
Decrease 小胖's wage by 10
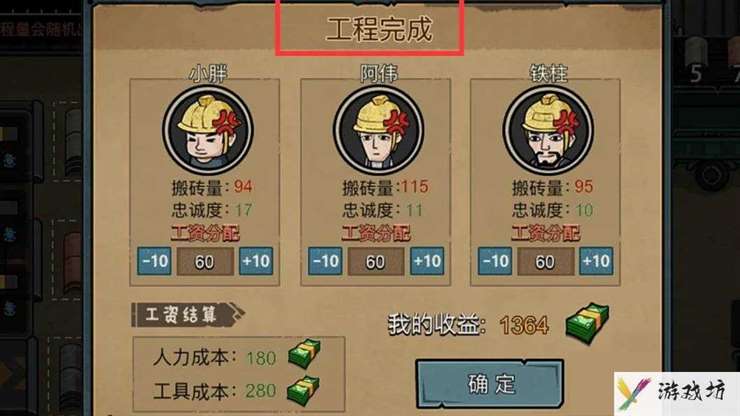click(154, 261)
